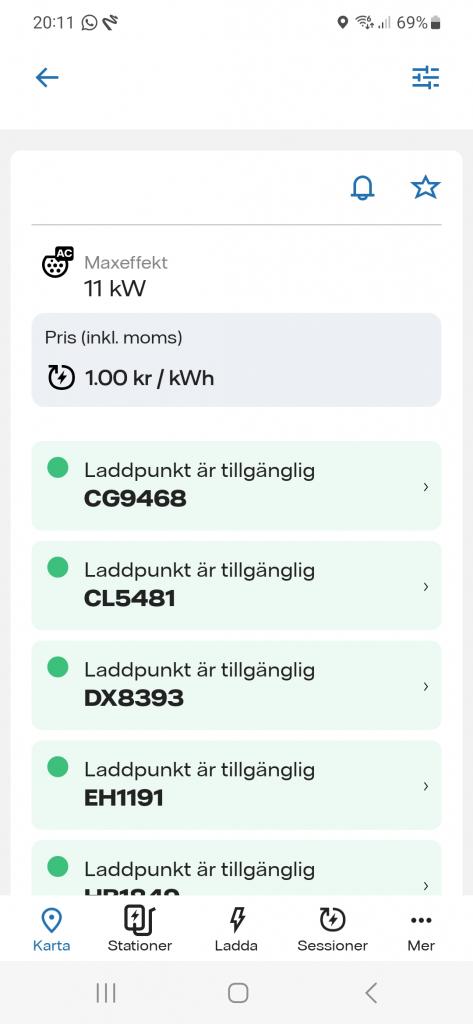Tap green status dot for CG9468
473x1024 pixels.
pos(57,468)
